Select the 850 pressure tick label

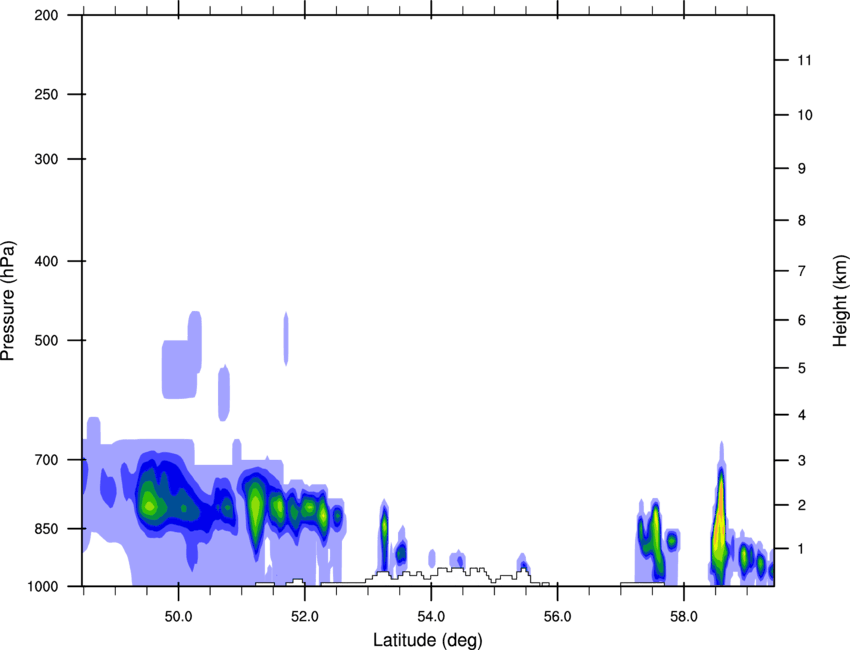[46, 529]
